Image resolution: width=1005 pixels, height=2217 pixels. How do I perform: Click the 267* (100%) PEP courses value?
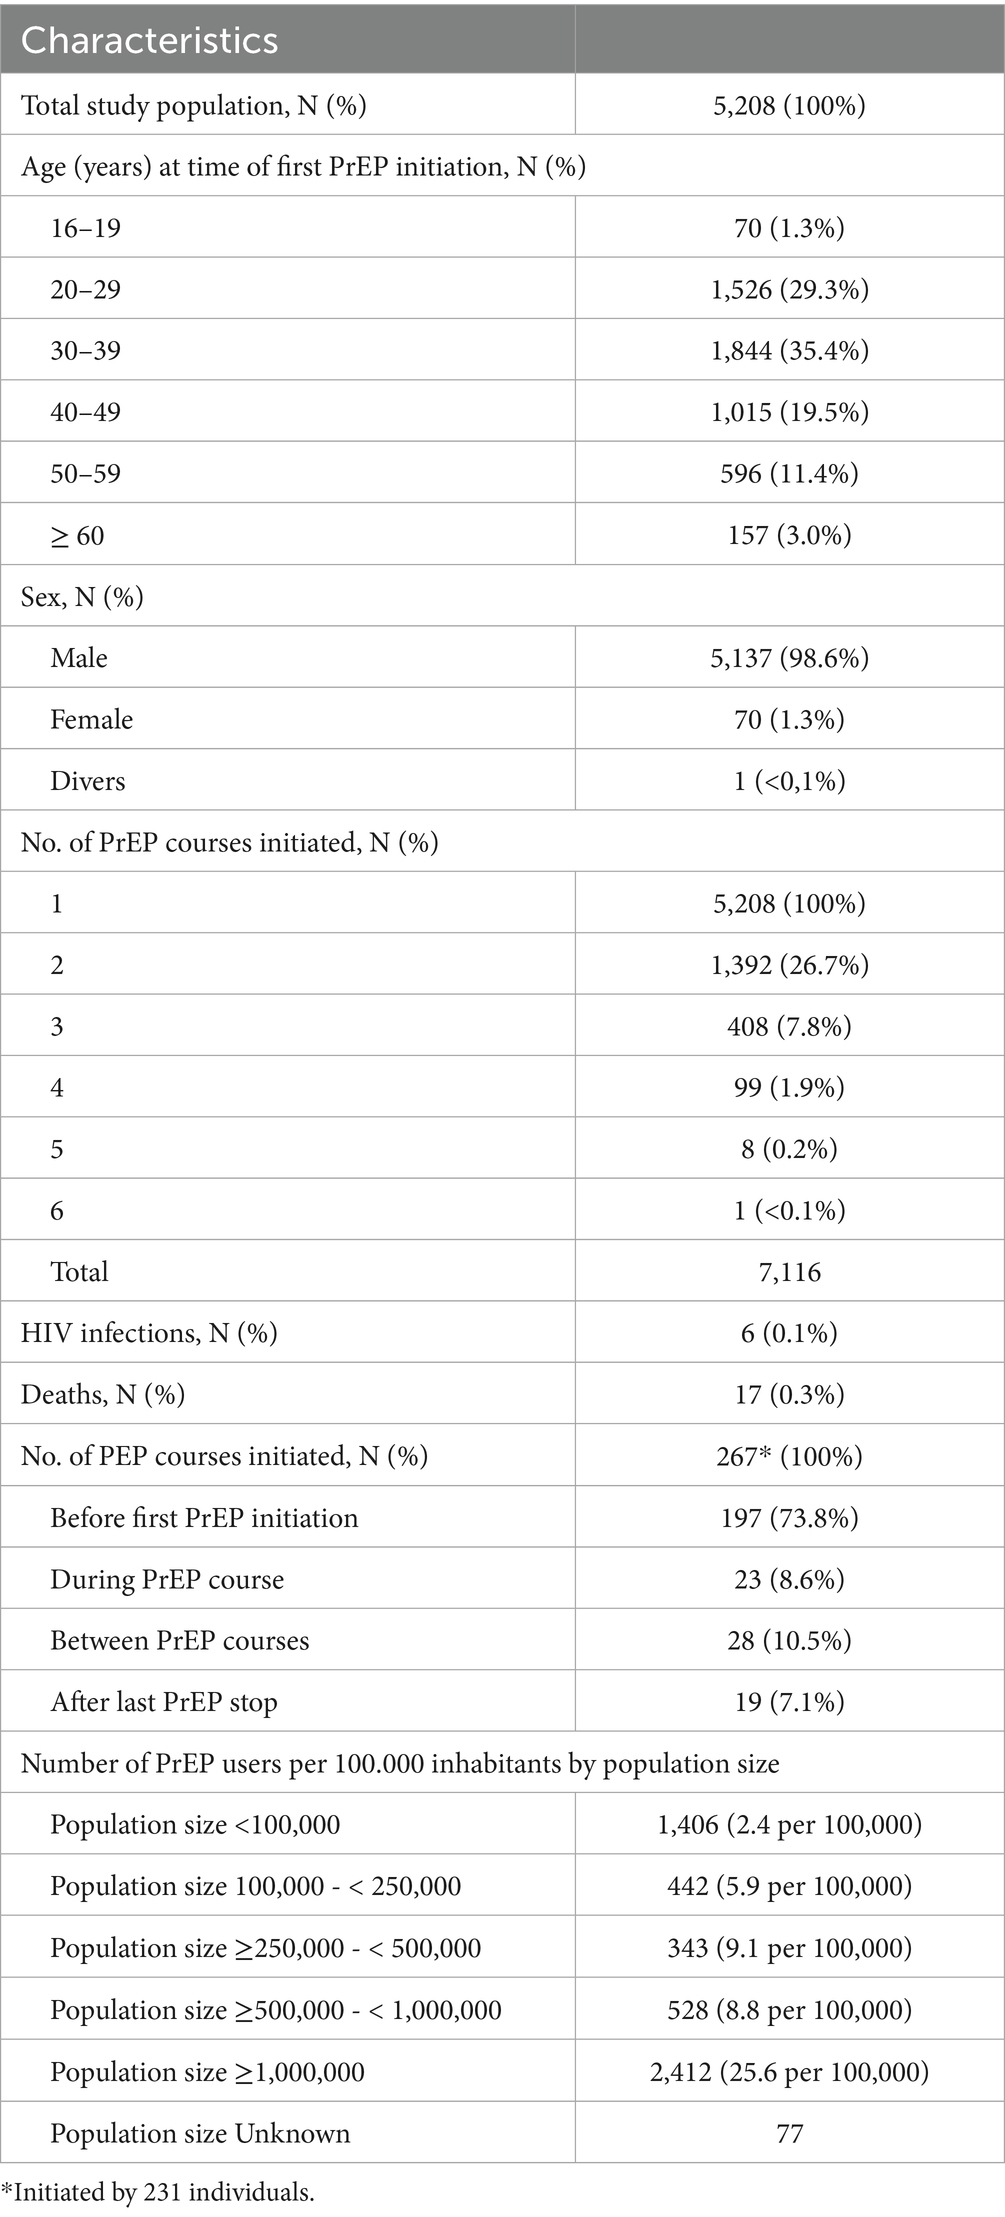tap(789, 1456)
